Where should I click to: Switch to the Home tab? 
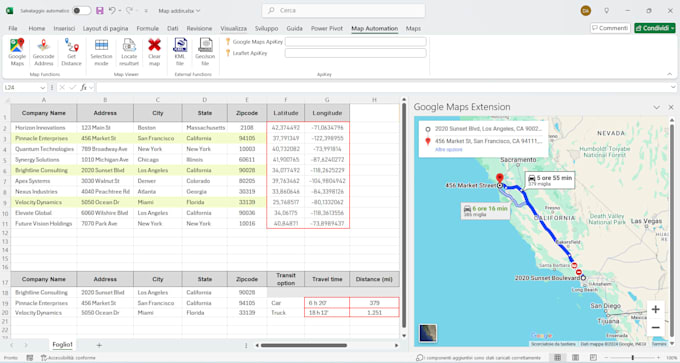37,28
